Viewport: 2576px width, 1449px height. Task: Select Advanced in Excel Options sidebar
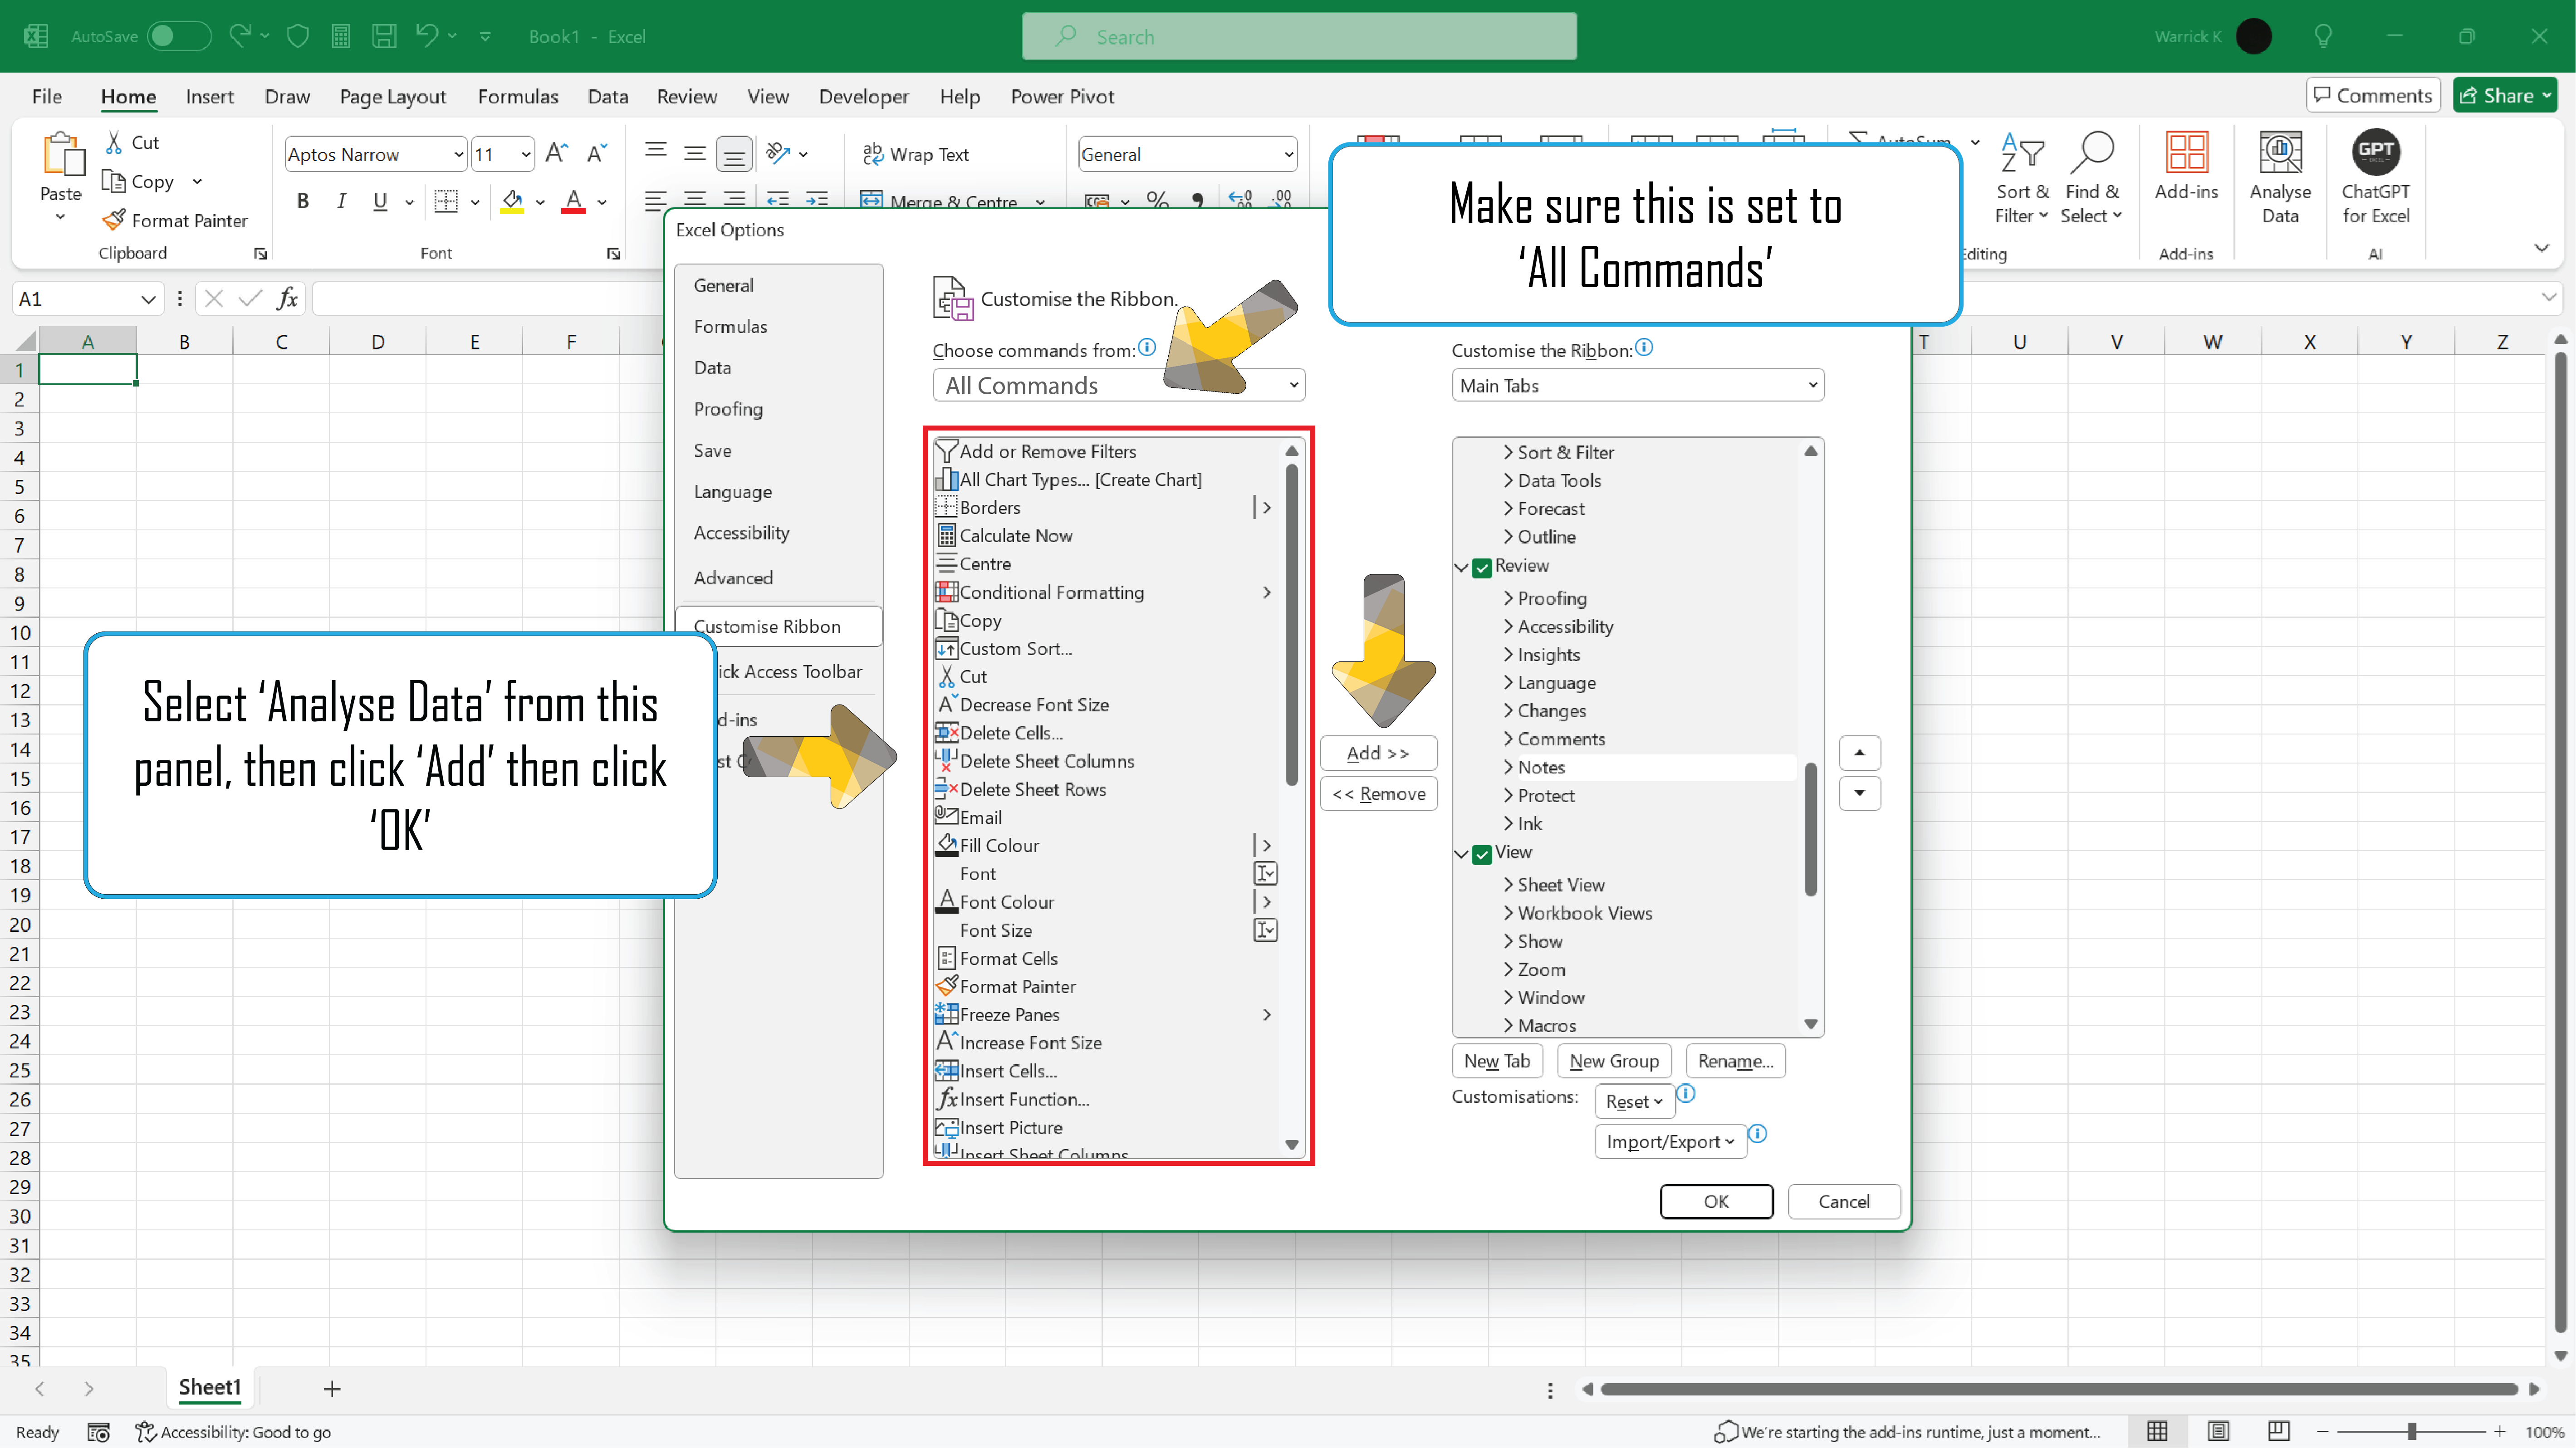733,577
